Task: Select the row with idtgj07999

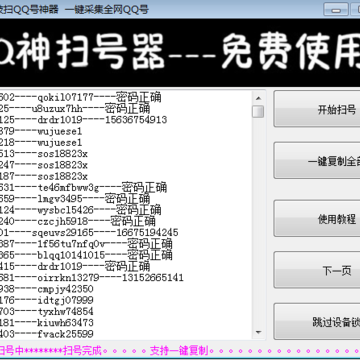Action: (47, 300)
